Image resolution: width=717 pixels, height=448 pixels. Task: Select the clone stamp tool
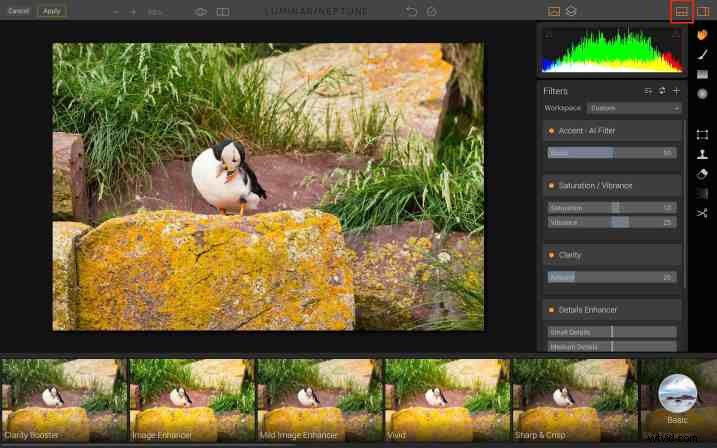702,155
